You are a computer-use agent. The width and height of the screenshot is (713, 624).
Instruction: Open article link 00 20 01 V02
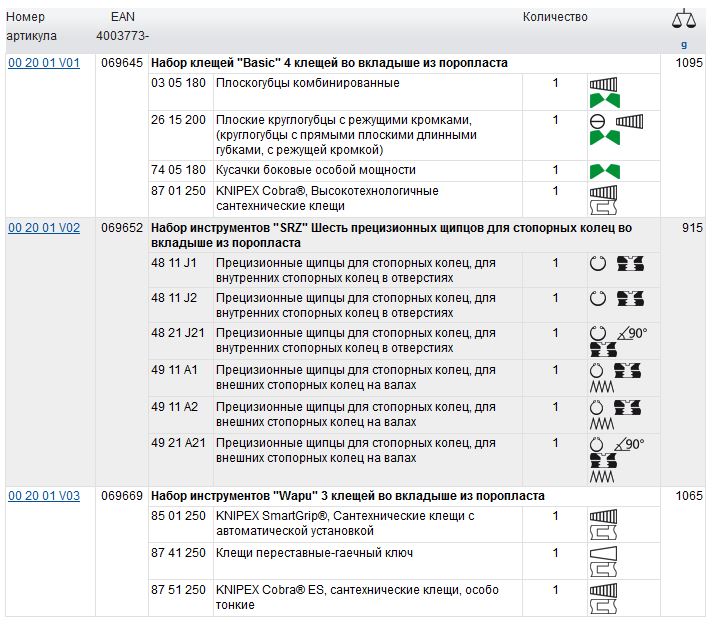[x=44, y=228]
